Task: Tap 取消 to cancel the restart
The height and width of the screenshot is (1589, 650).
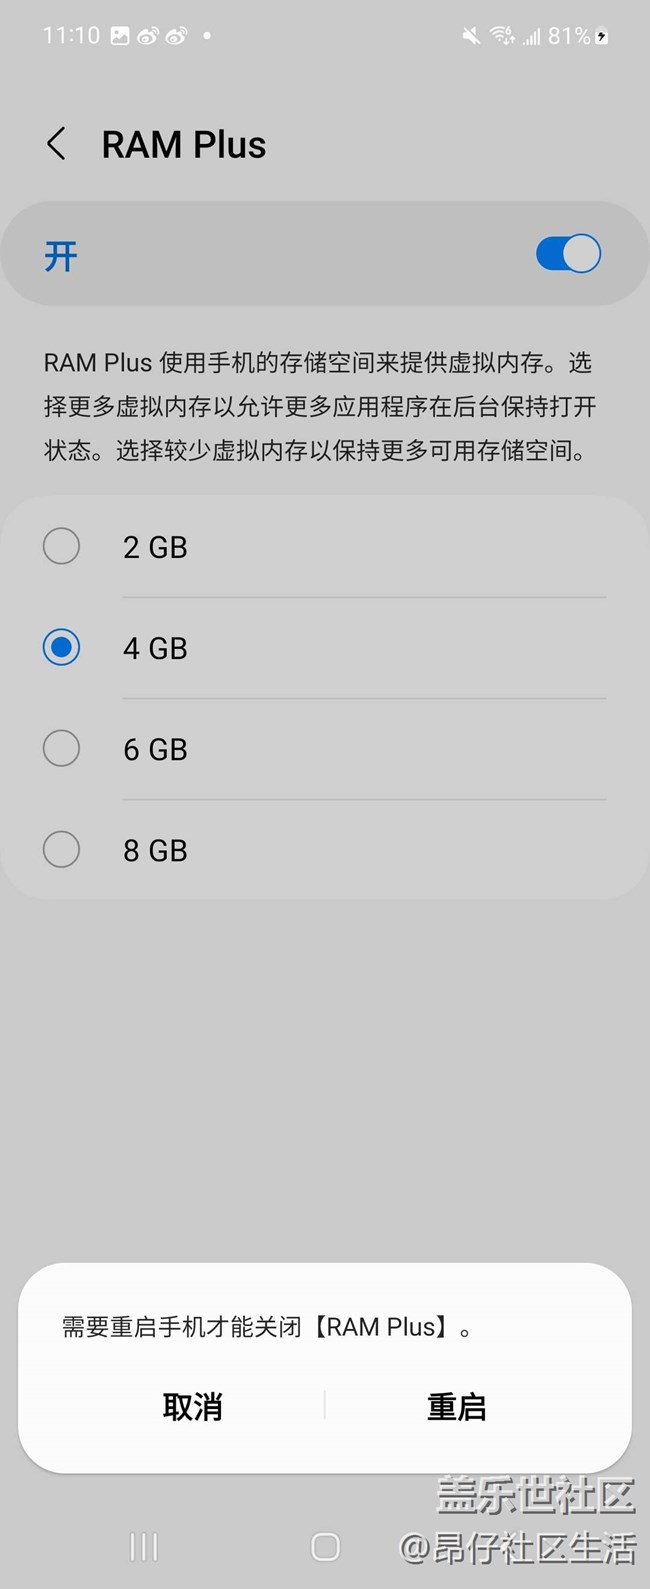Action: (192, 1407)
